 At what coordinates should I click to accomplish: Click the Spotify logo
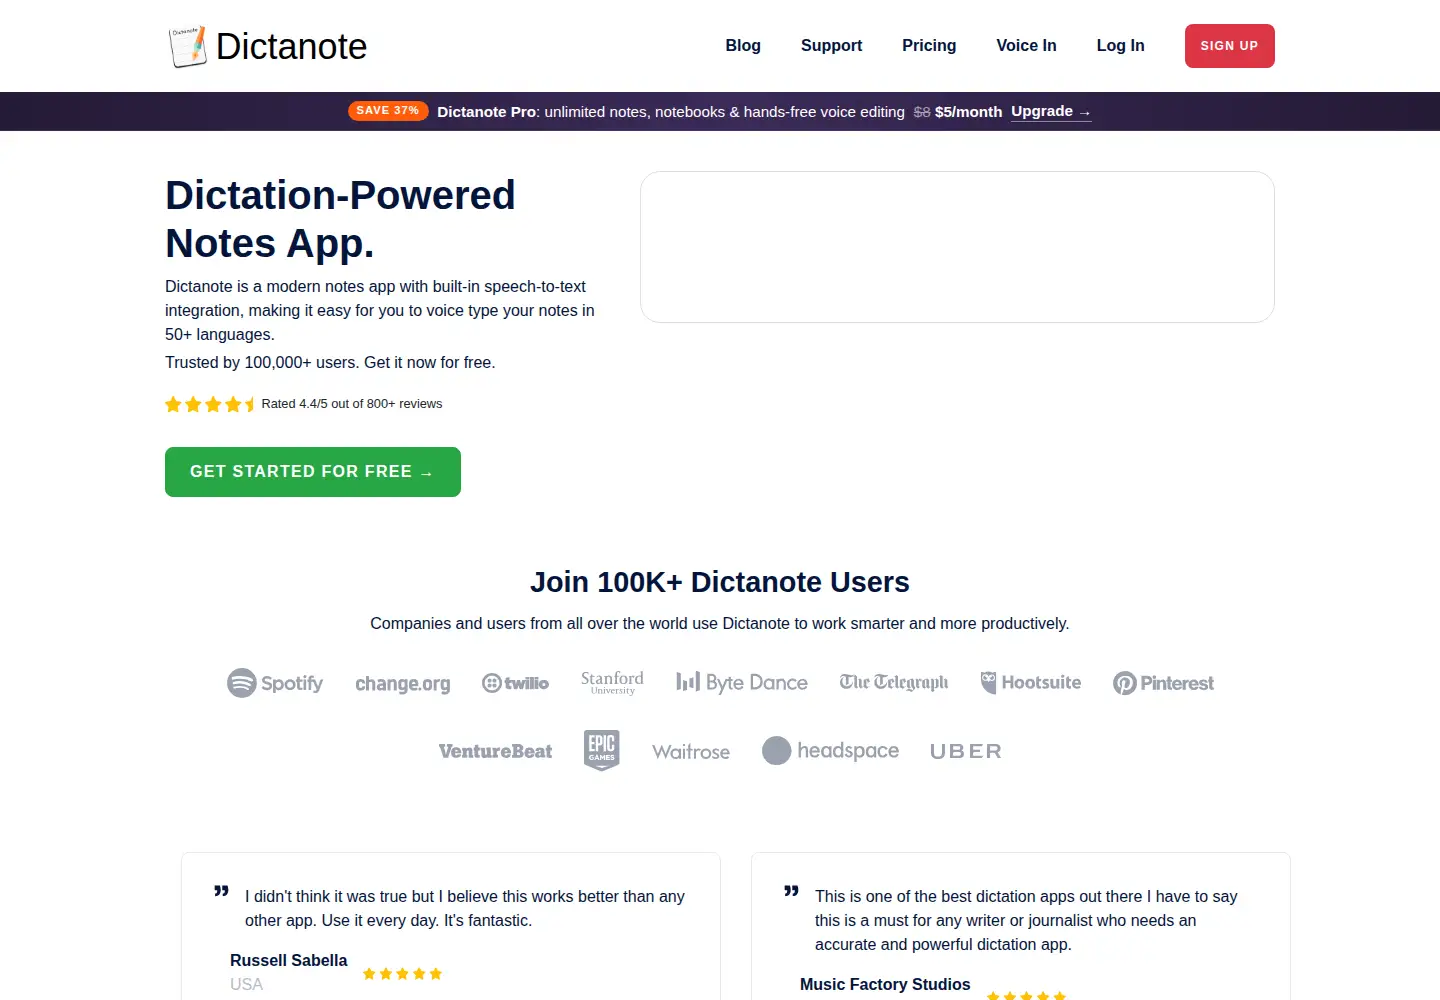coord(275,683)
